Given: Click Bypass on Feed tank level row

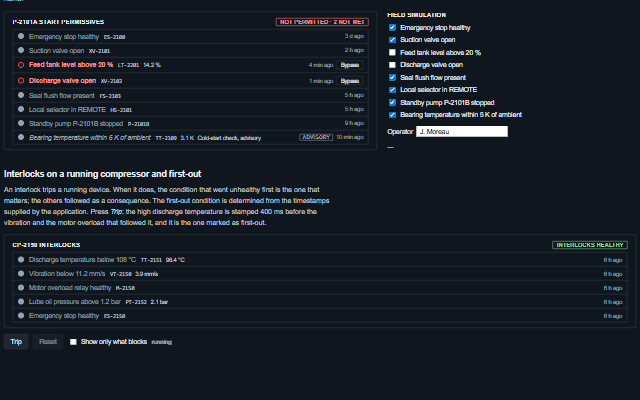Looking at the screenshot, I should point(350,65).
